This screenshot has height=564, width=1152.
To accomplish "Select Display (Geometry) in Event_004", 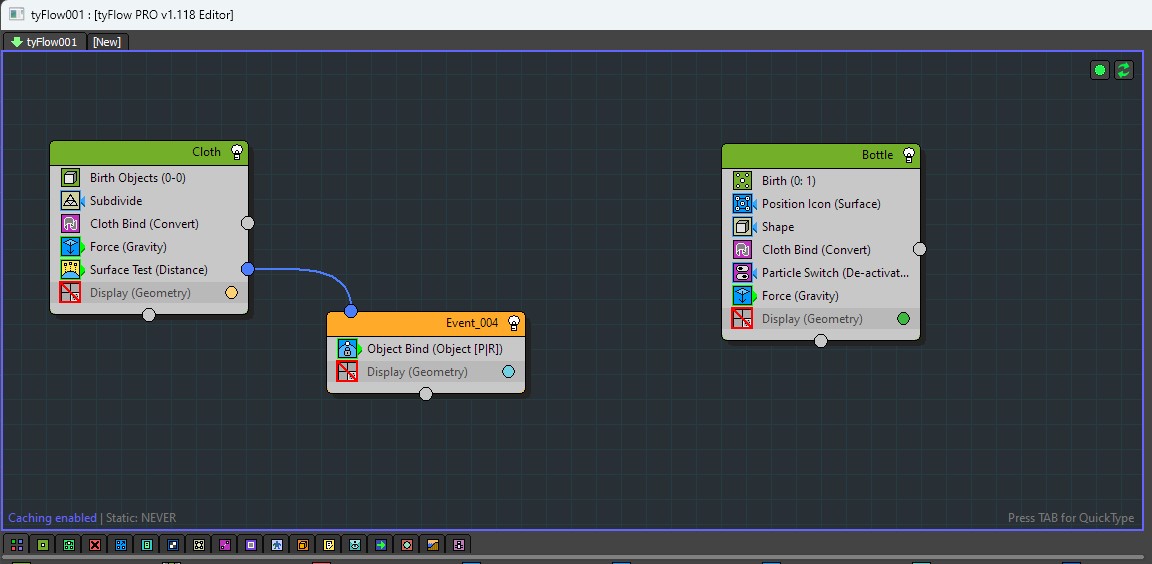I will pyautogui.click(x=417, y=372).
